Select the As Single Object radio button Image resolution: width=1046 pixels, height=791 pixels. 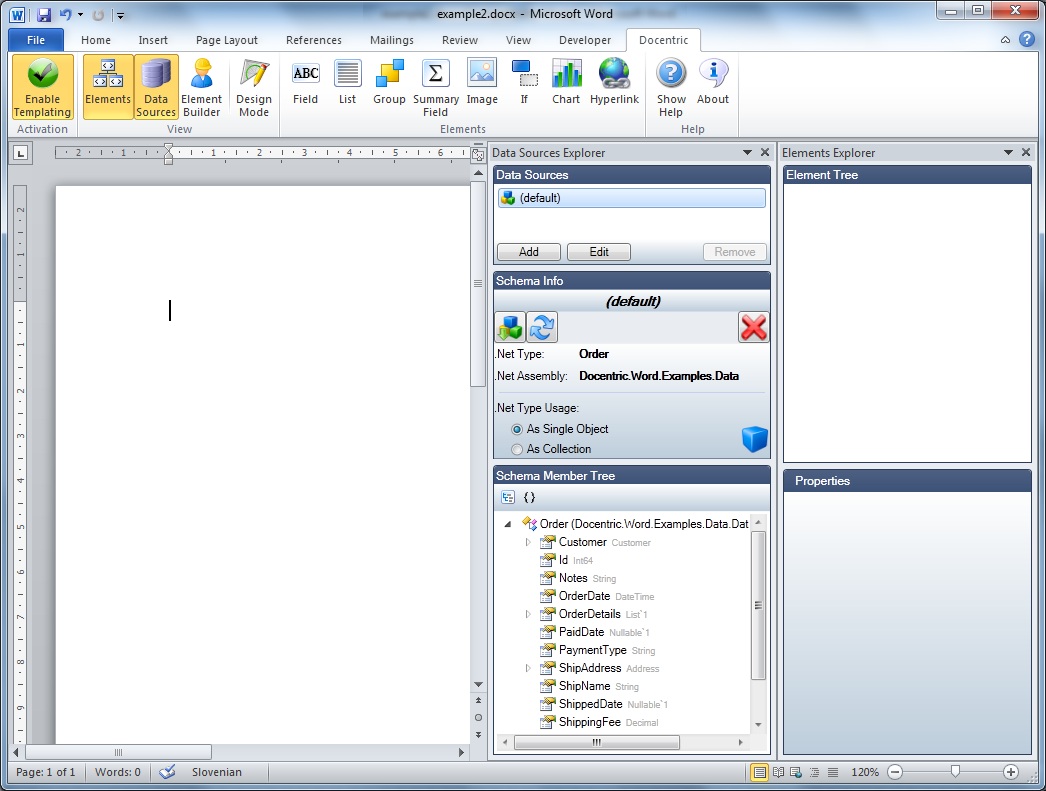[517, 430]
